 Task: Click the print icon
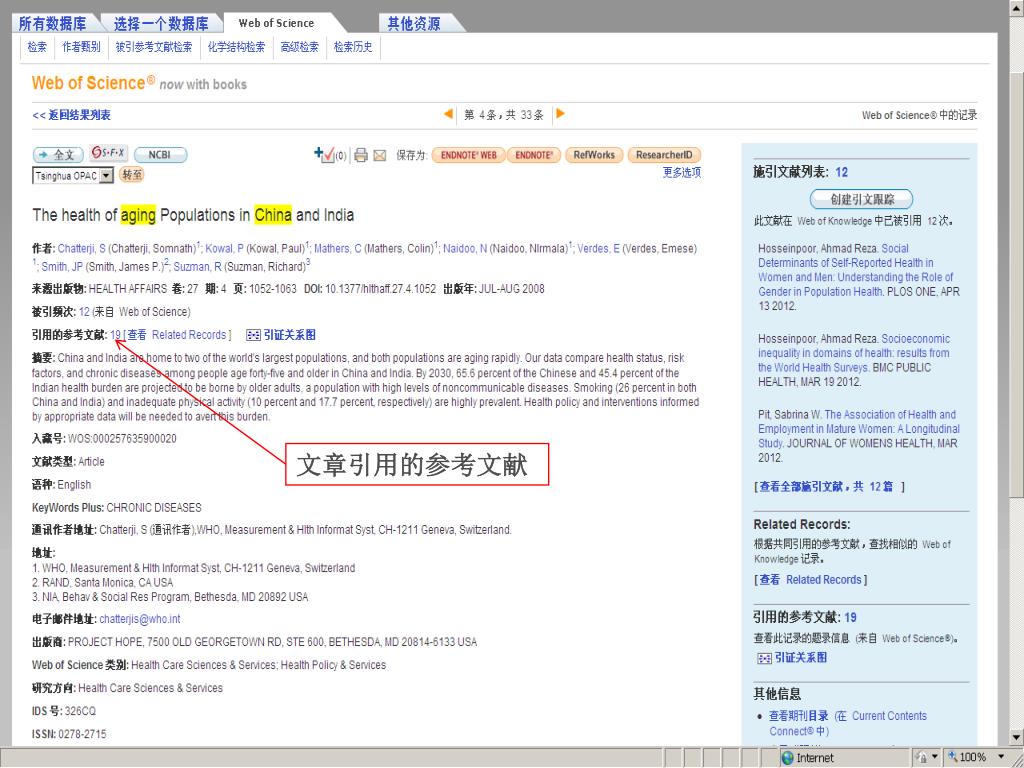(x=360, y=155)
